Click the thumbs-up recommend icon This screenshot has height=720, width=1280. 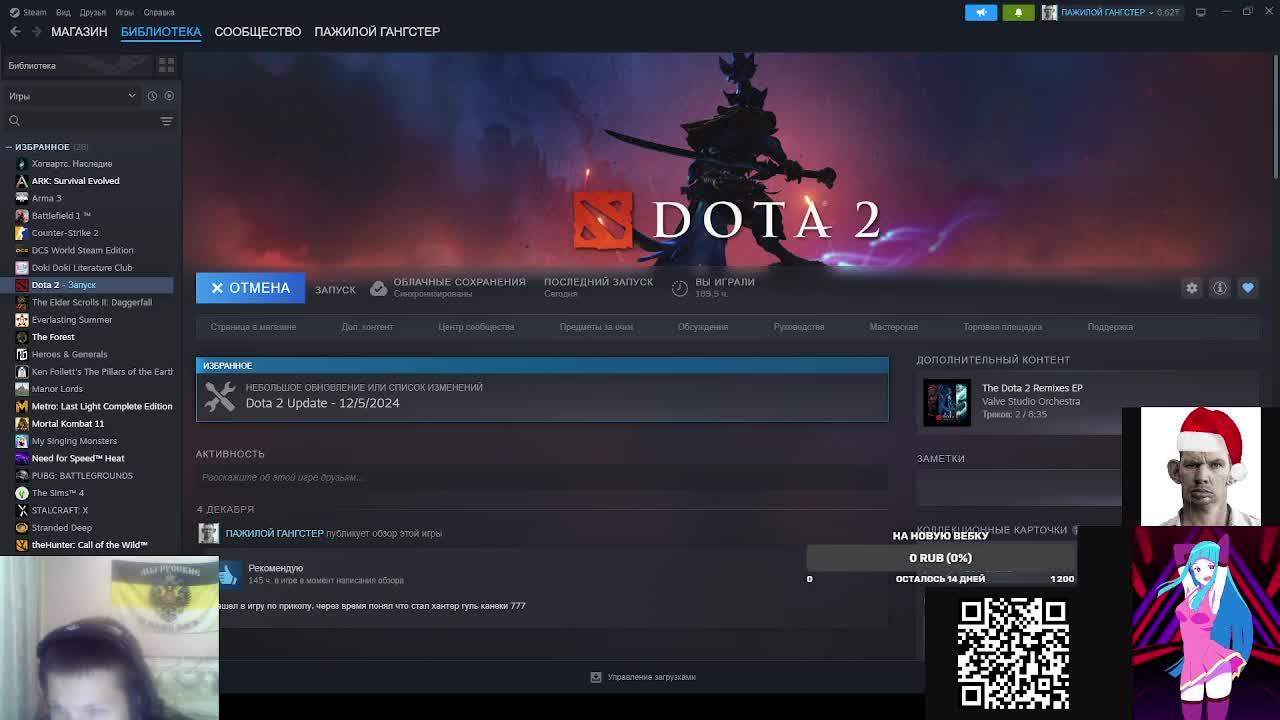pyautogui.click(x=229, y=574)
